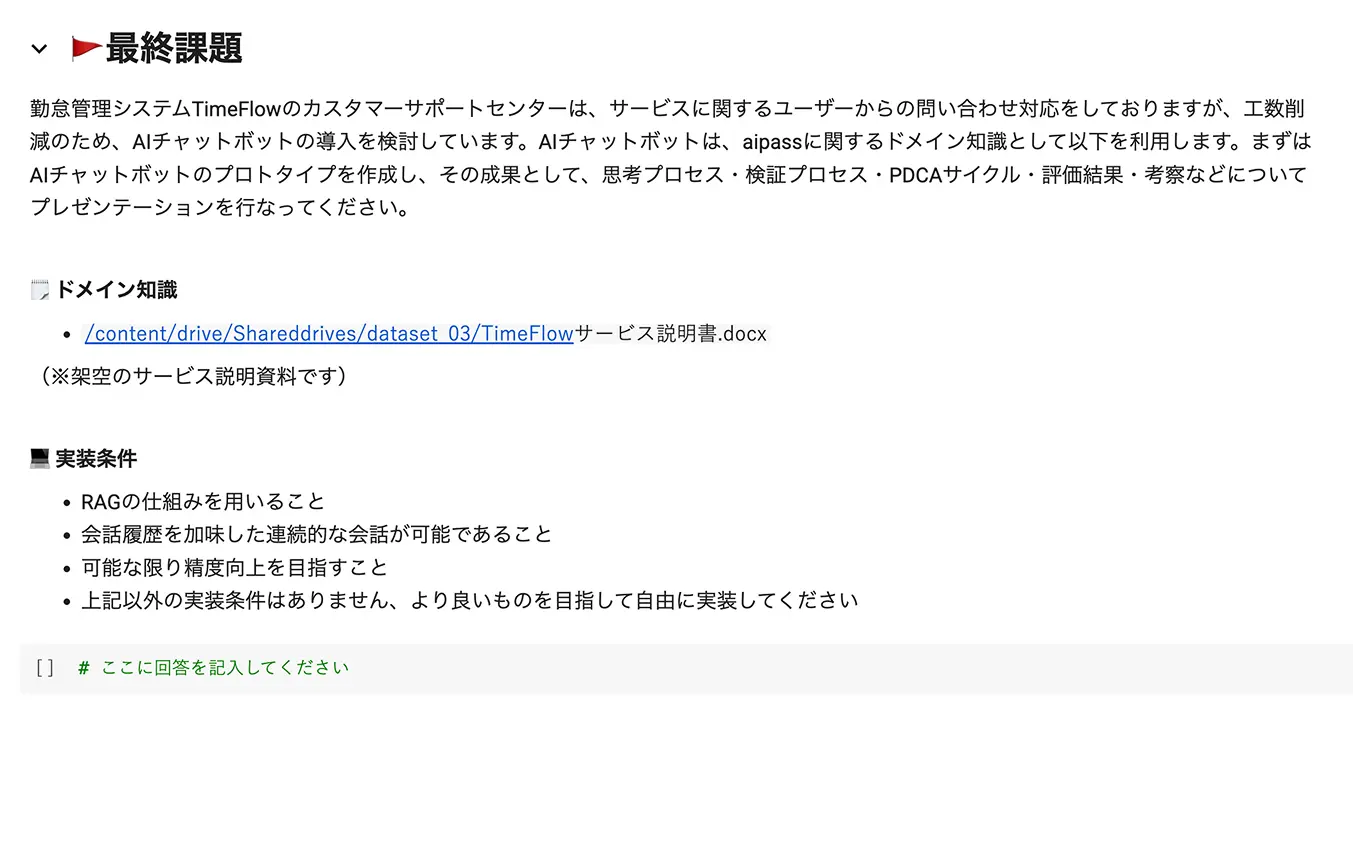The height and width of the screenshot is (846, 1353).
Task: Click empty space inside the code cell
Action: tap(850, 668)
